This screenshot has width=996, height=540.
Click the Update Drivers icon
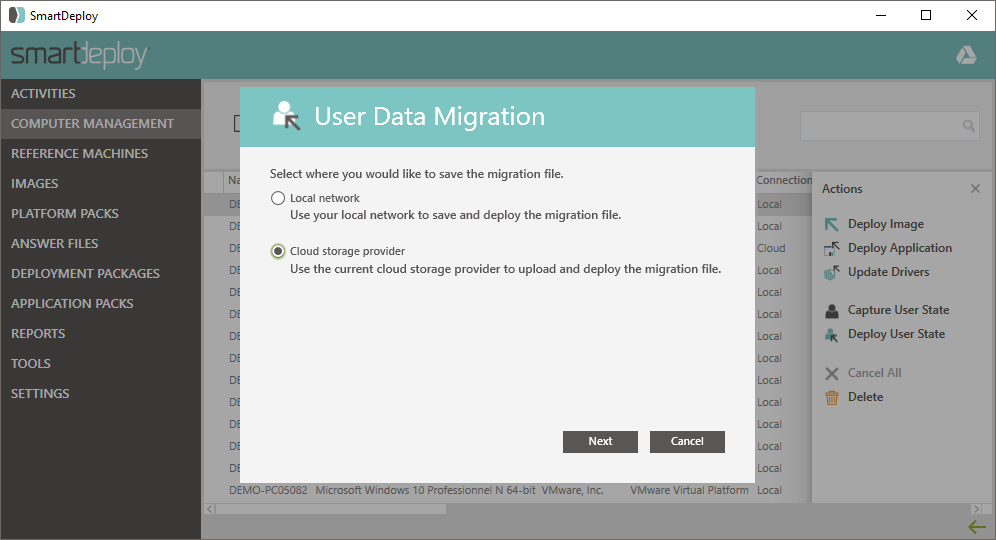(831, 273)
